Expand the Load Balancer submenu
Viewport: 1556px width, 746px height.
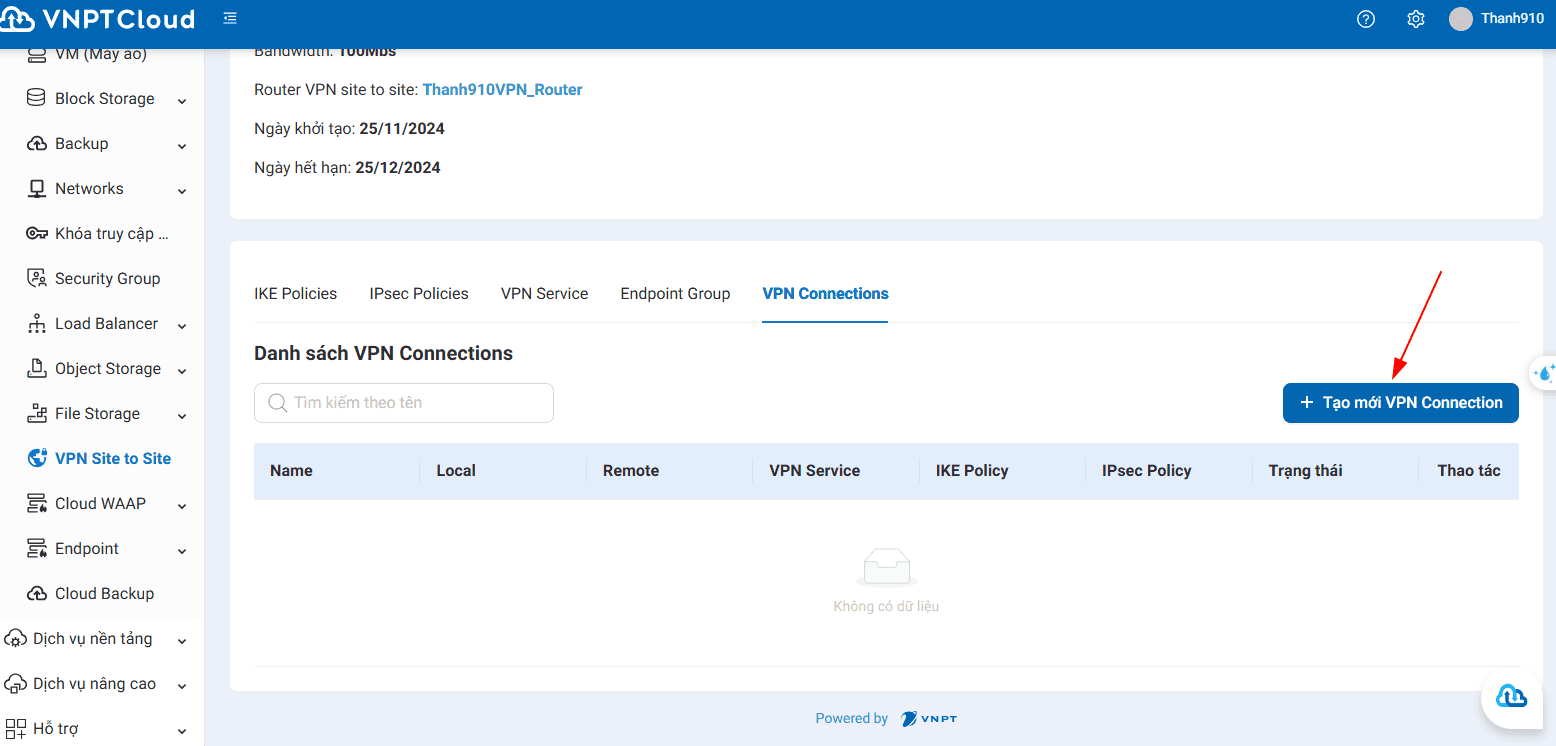pos(182,325)
